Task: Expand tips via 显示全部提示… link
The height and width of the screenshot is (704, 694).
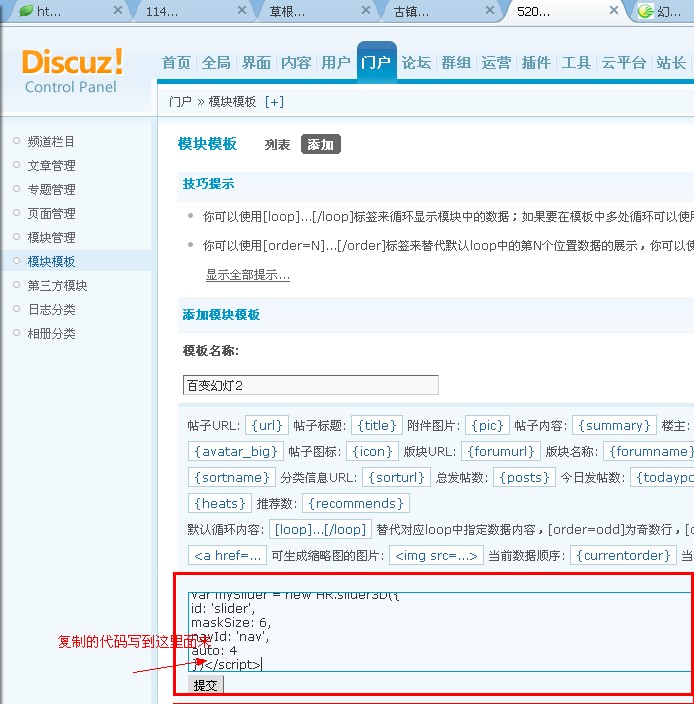Action: [248, 275]
